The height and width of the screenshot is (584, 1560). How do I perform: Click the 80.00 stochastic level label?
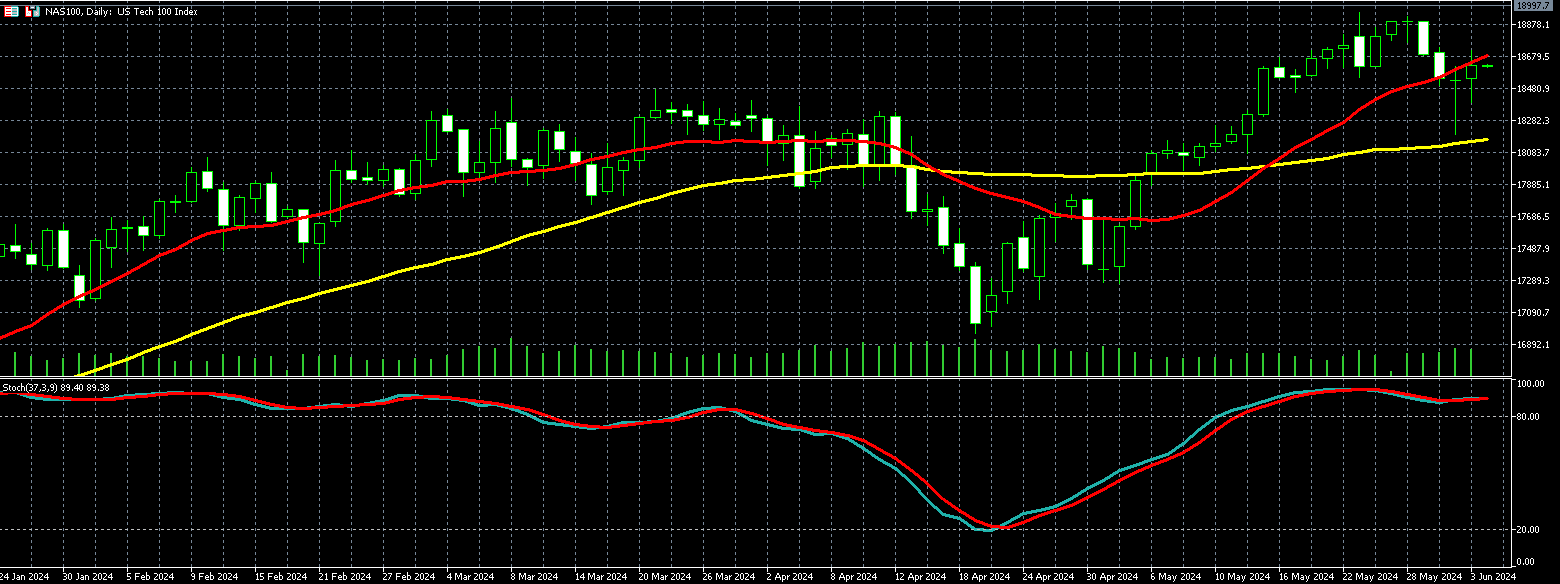[1530, 417]
